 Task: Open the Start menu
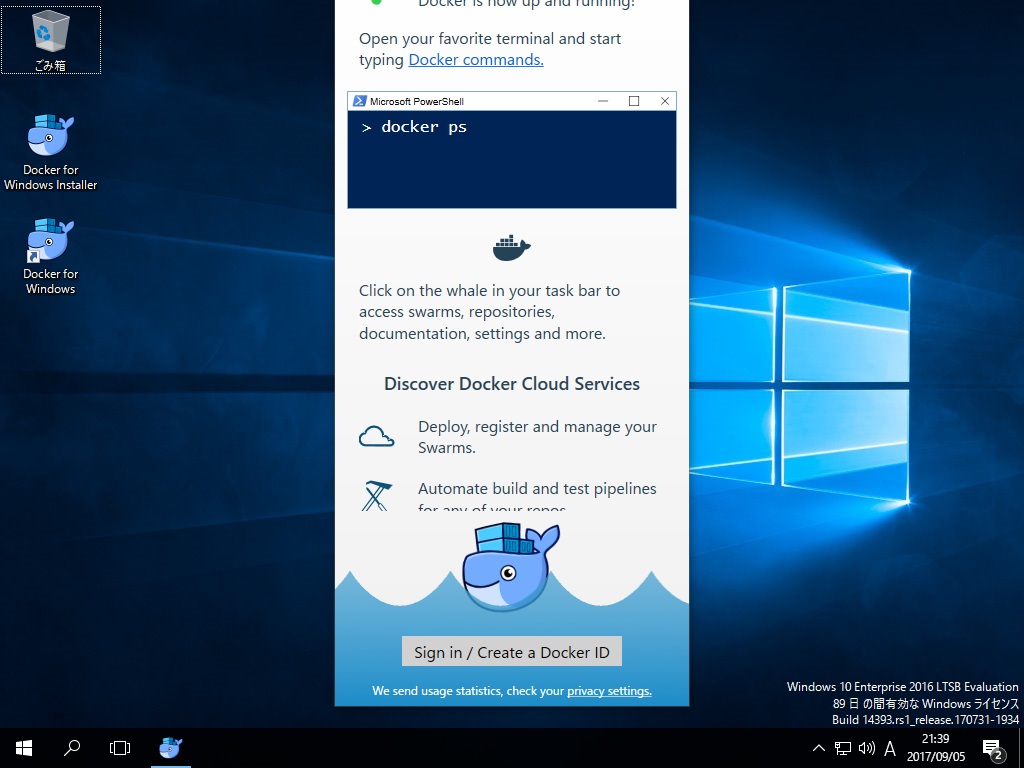22,748
